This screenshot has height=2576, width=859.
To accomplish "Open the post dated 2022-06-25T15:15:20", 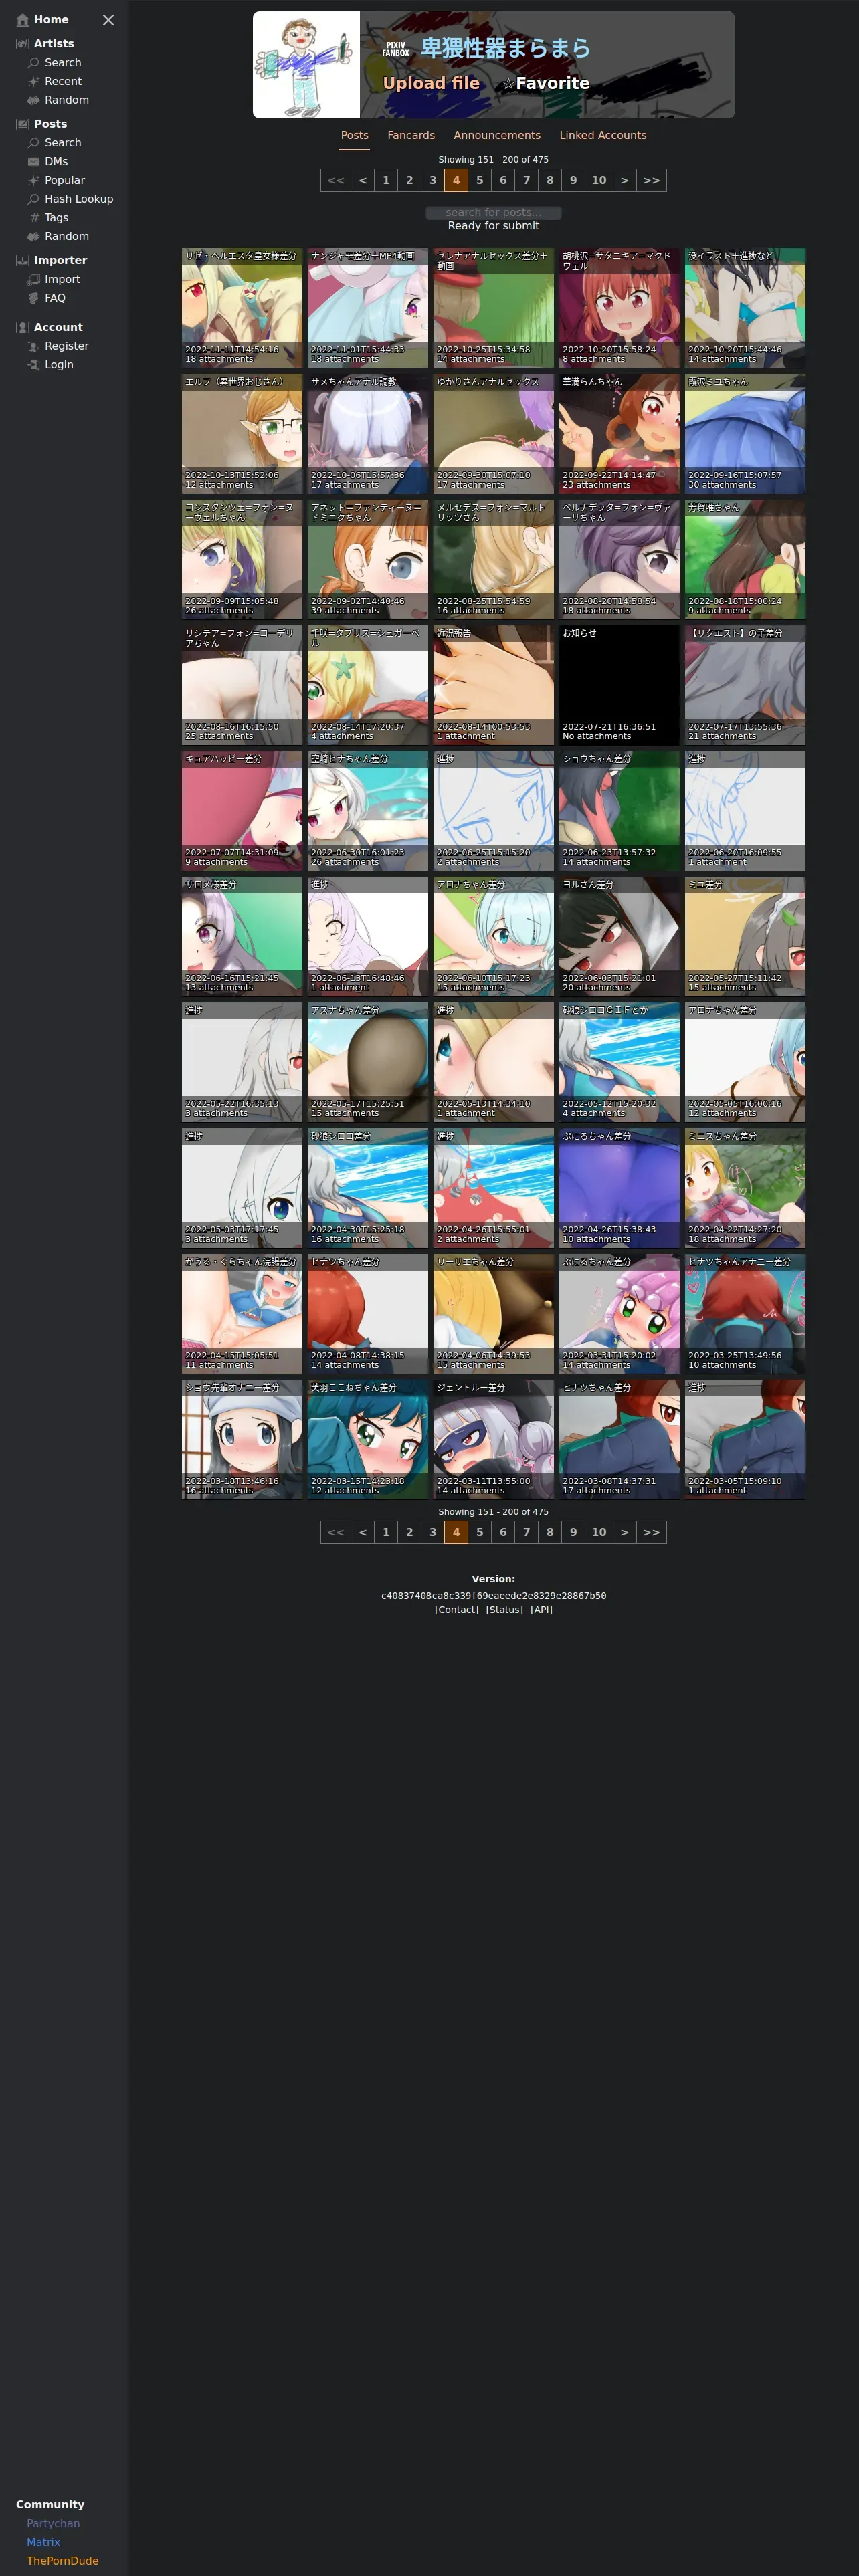I will pos(494,811).
